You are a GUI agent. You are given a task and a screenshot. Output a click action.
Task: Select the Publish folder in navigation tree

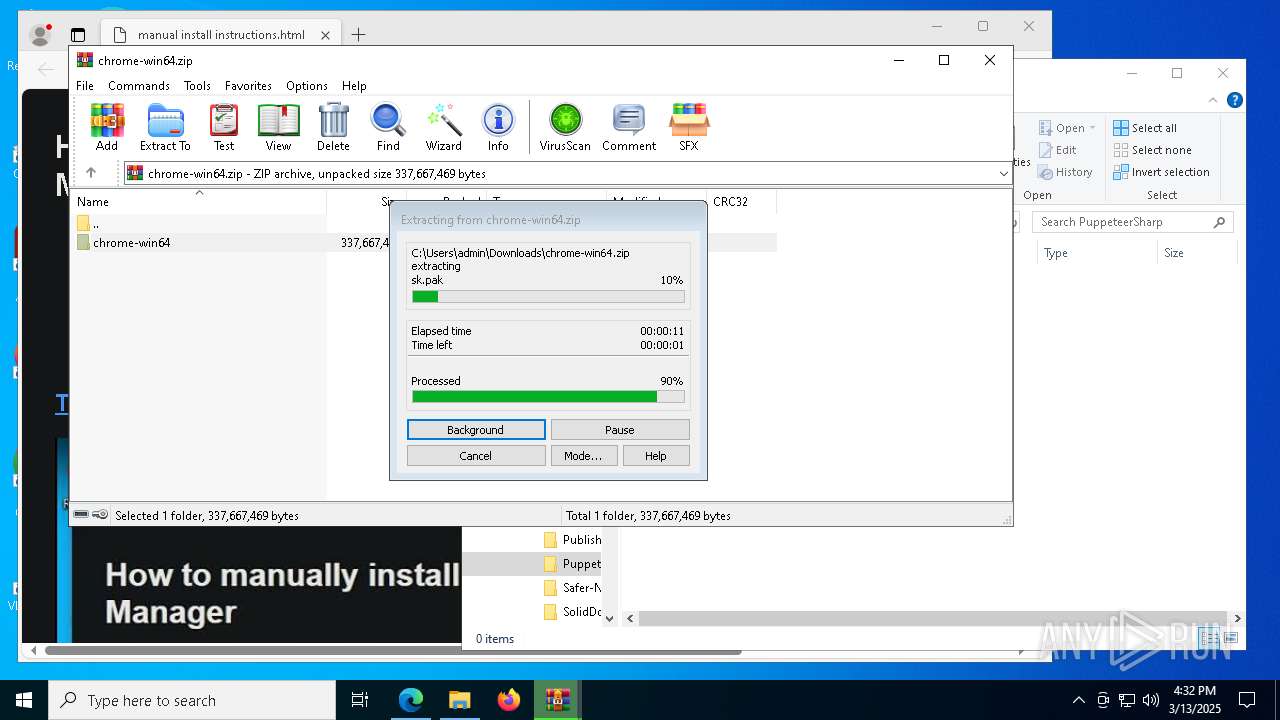tap(572, 540)
